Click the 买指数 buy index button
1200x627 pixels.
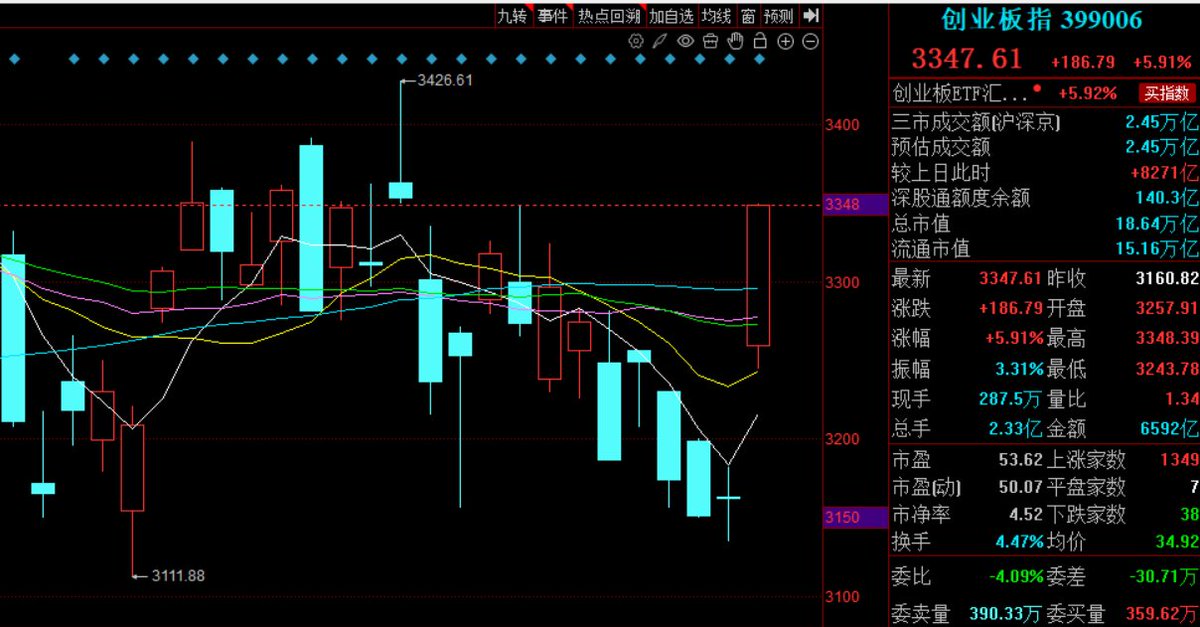pos(1168,94)
